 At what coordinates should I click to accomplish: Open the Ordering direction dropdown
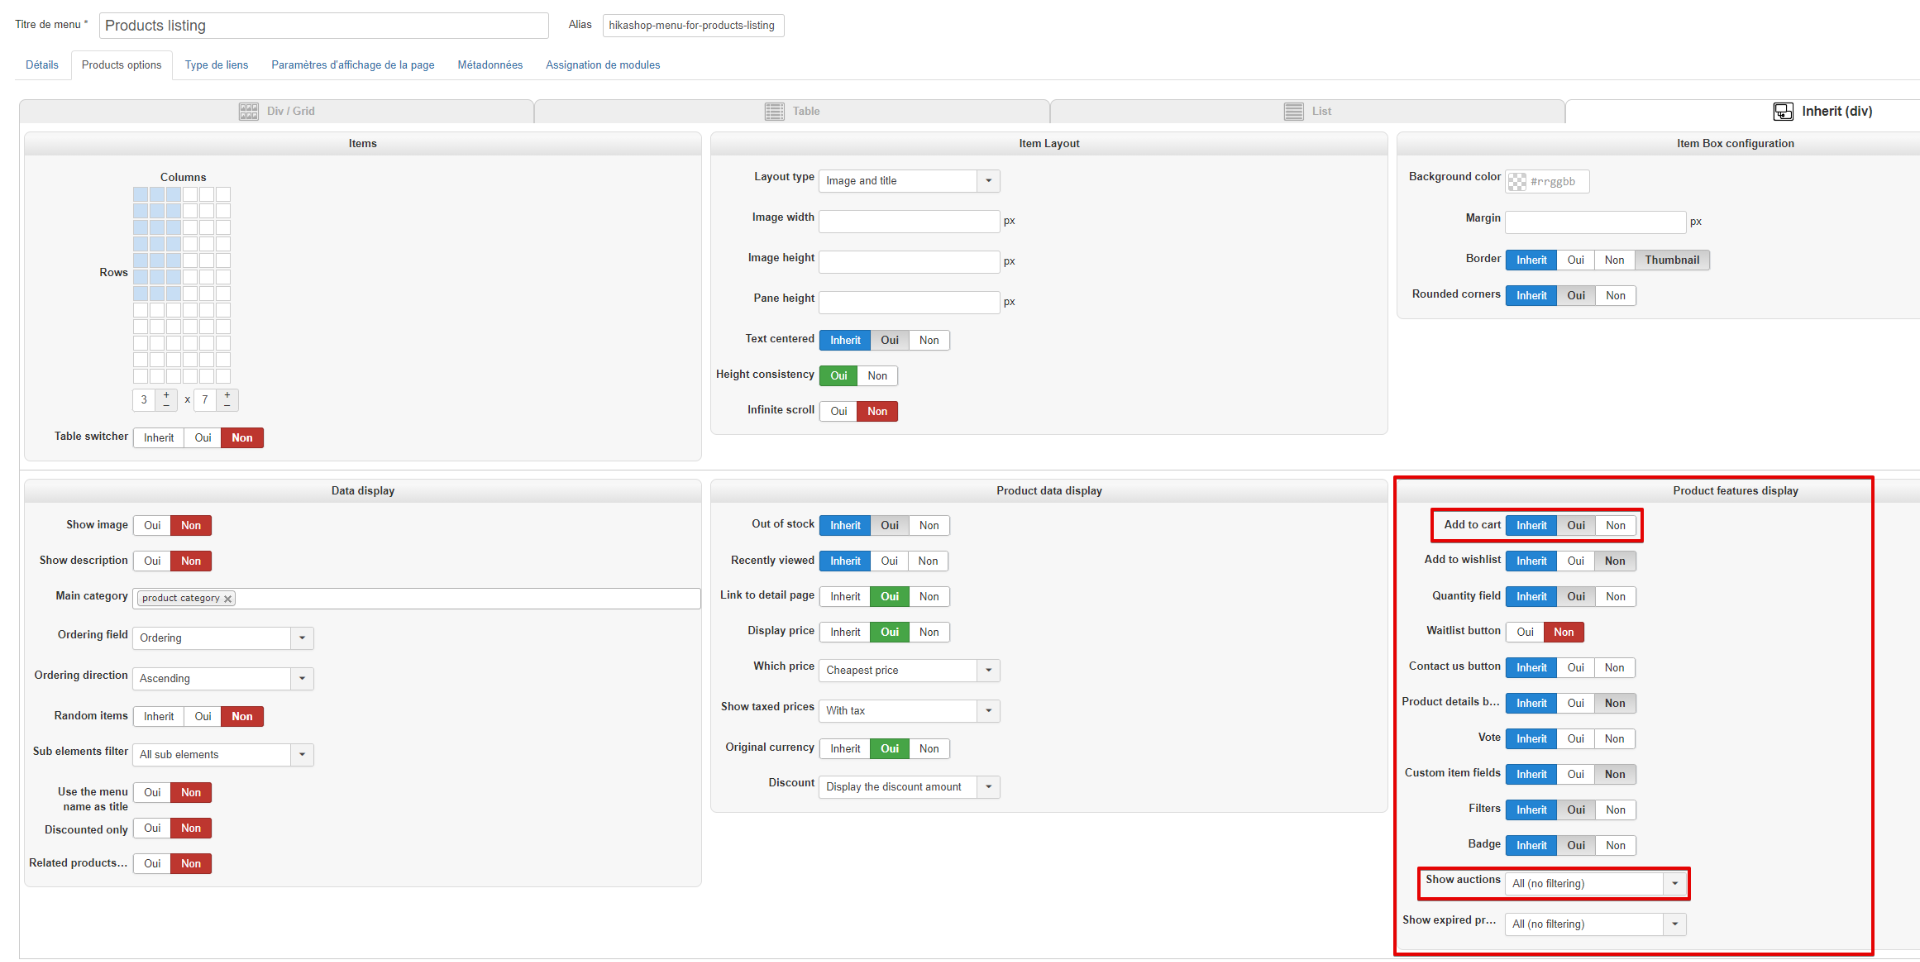pos(223,679)
